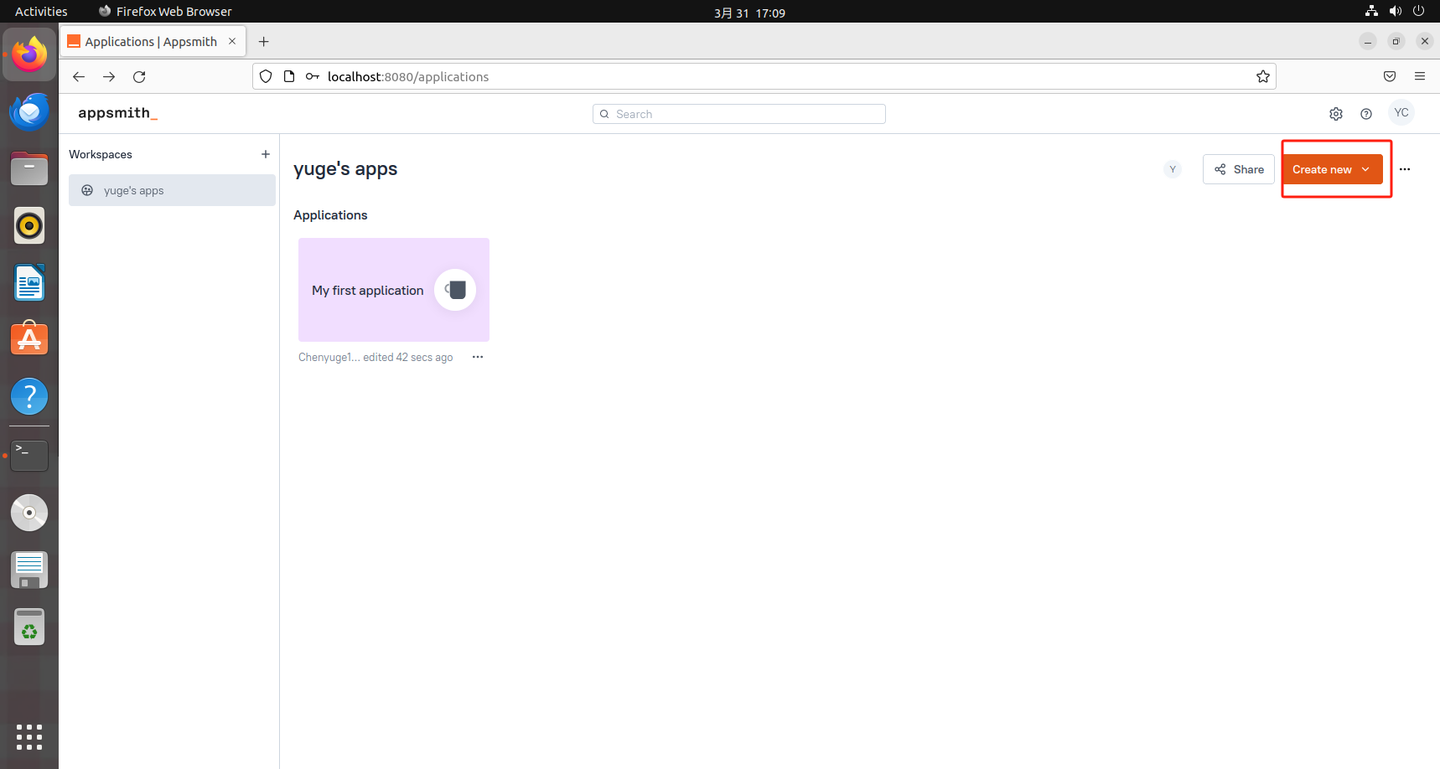
Task: Open Activities in the top bar
Action: [x=40, y=11]
